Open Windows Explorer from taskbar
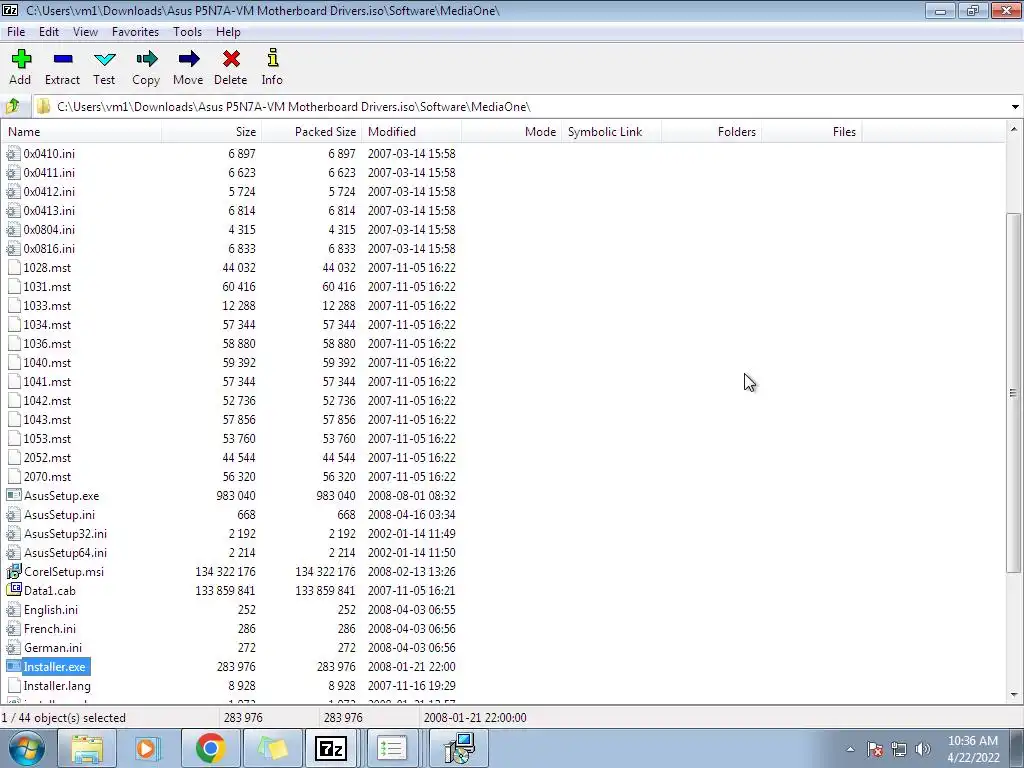This screenshot has width=1024, height=768. point(87,748)
